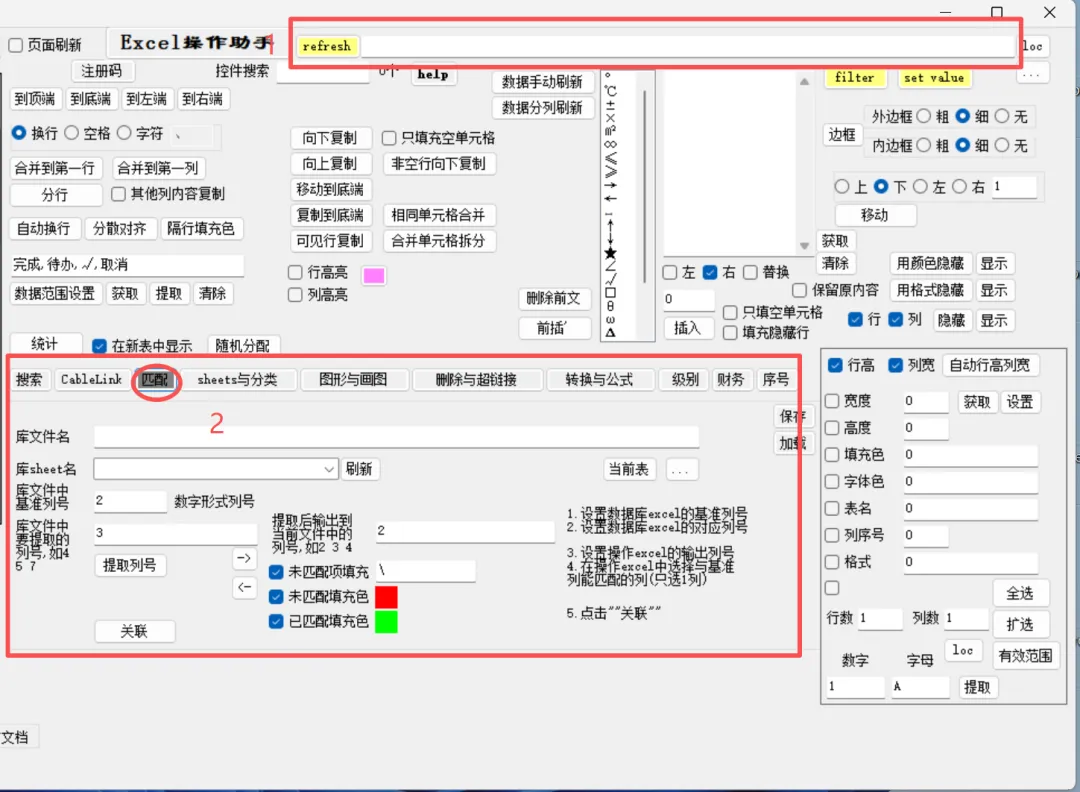Insert the degree Celsius ℃ symbol

(x=610, y=91)
